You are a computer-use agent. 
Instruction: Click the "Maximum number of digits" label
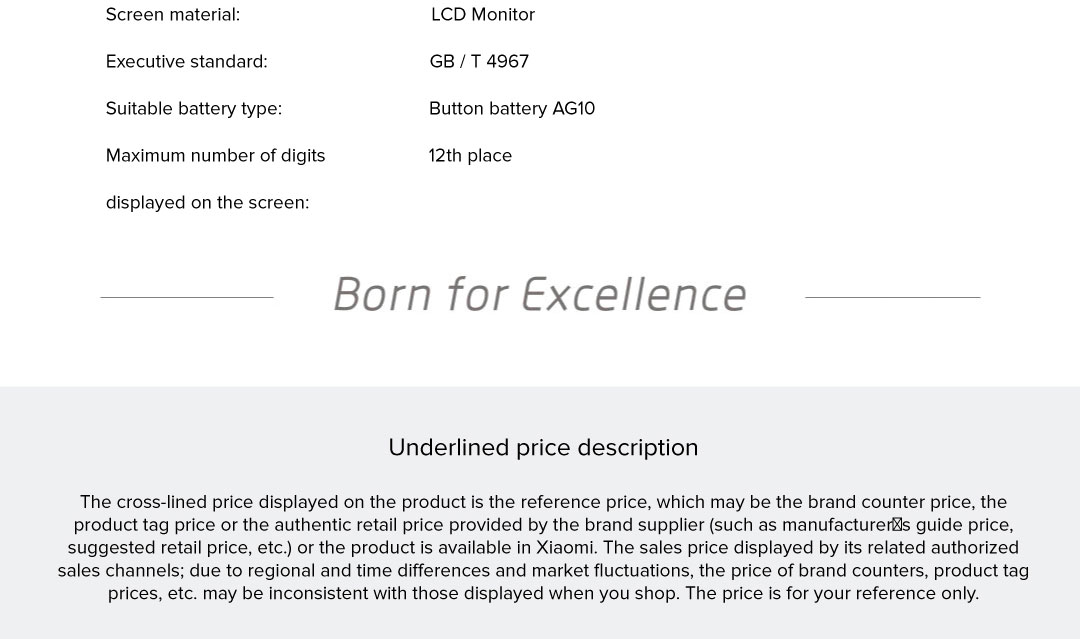(x=215, y=156)
